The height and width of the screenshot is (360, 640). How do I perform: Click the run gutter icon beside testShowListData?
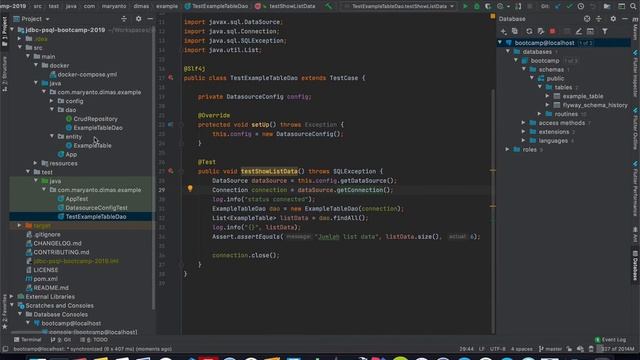coord(171,171)
